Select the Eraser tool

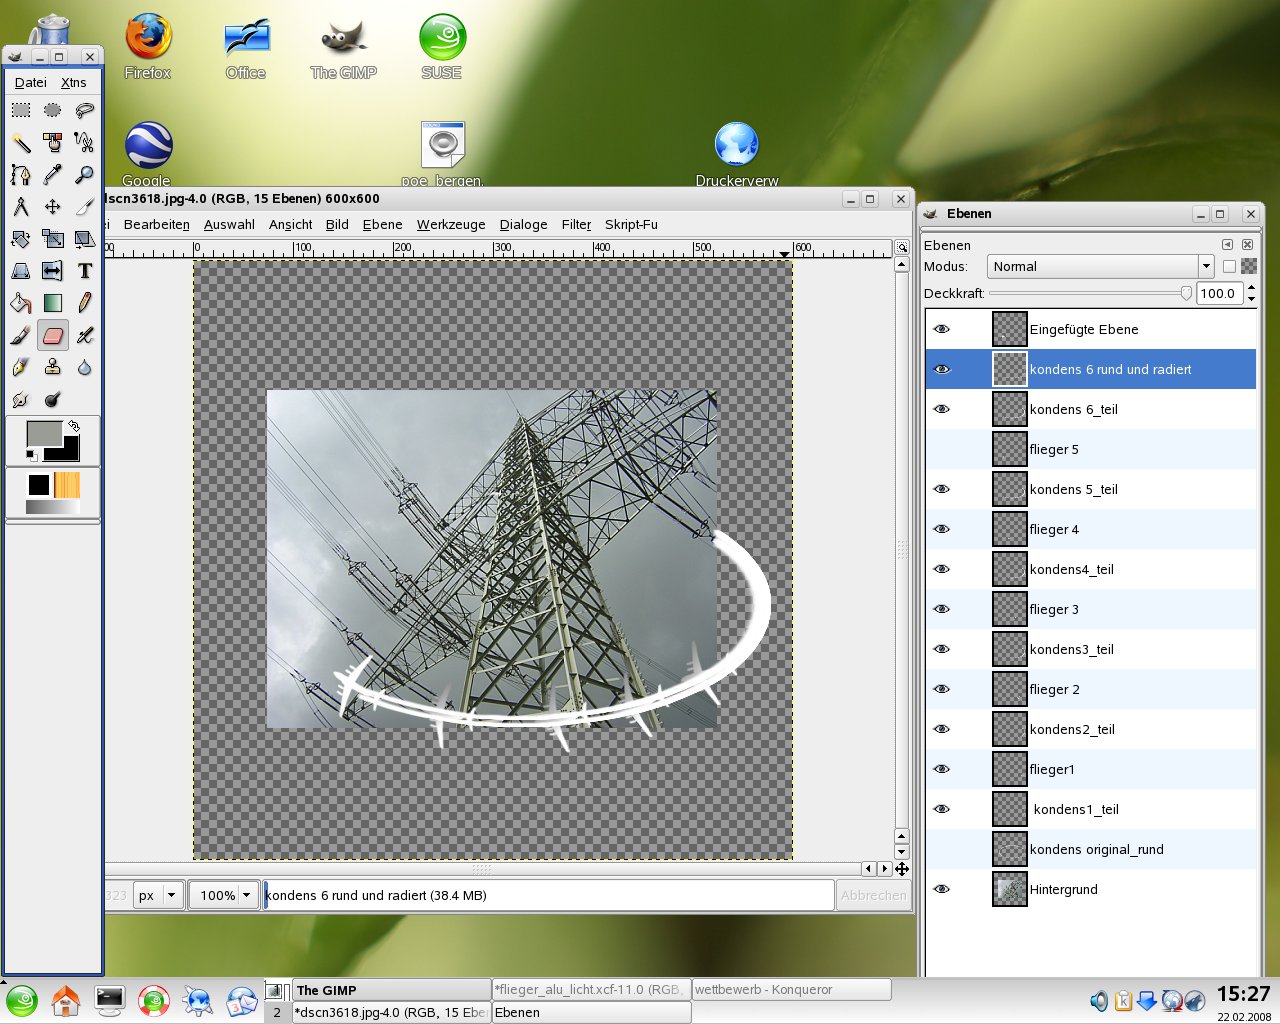point(53,335)
